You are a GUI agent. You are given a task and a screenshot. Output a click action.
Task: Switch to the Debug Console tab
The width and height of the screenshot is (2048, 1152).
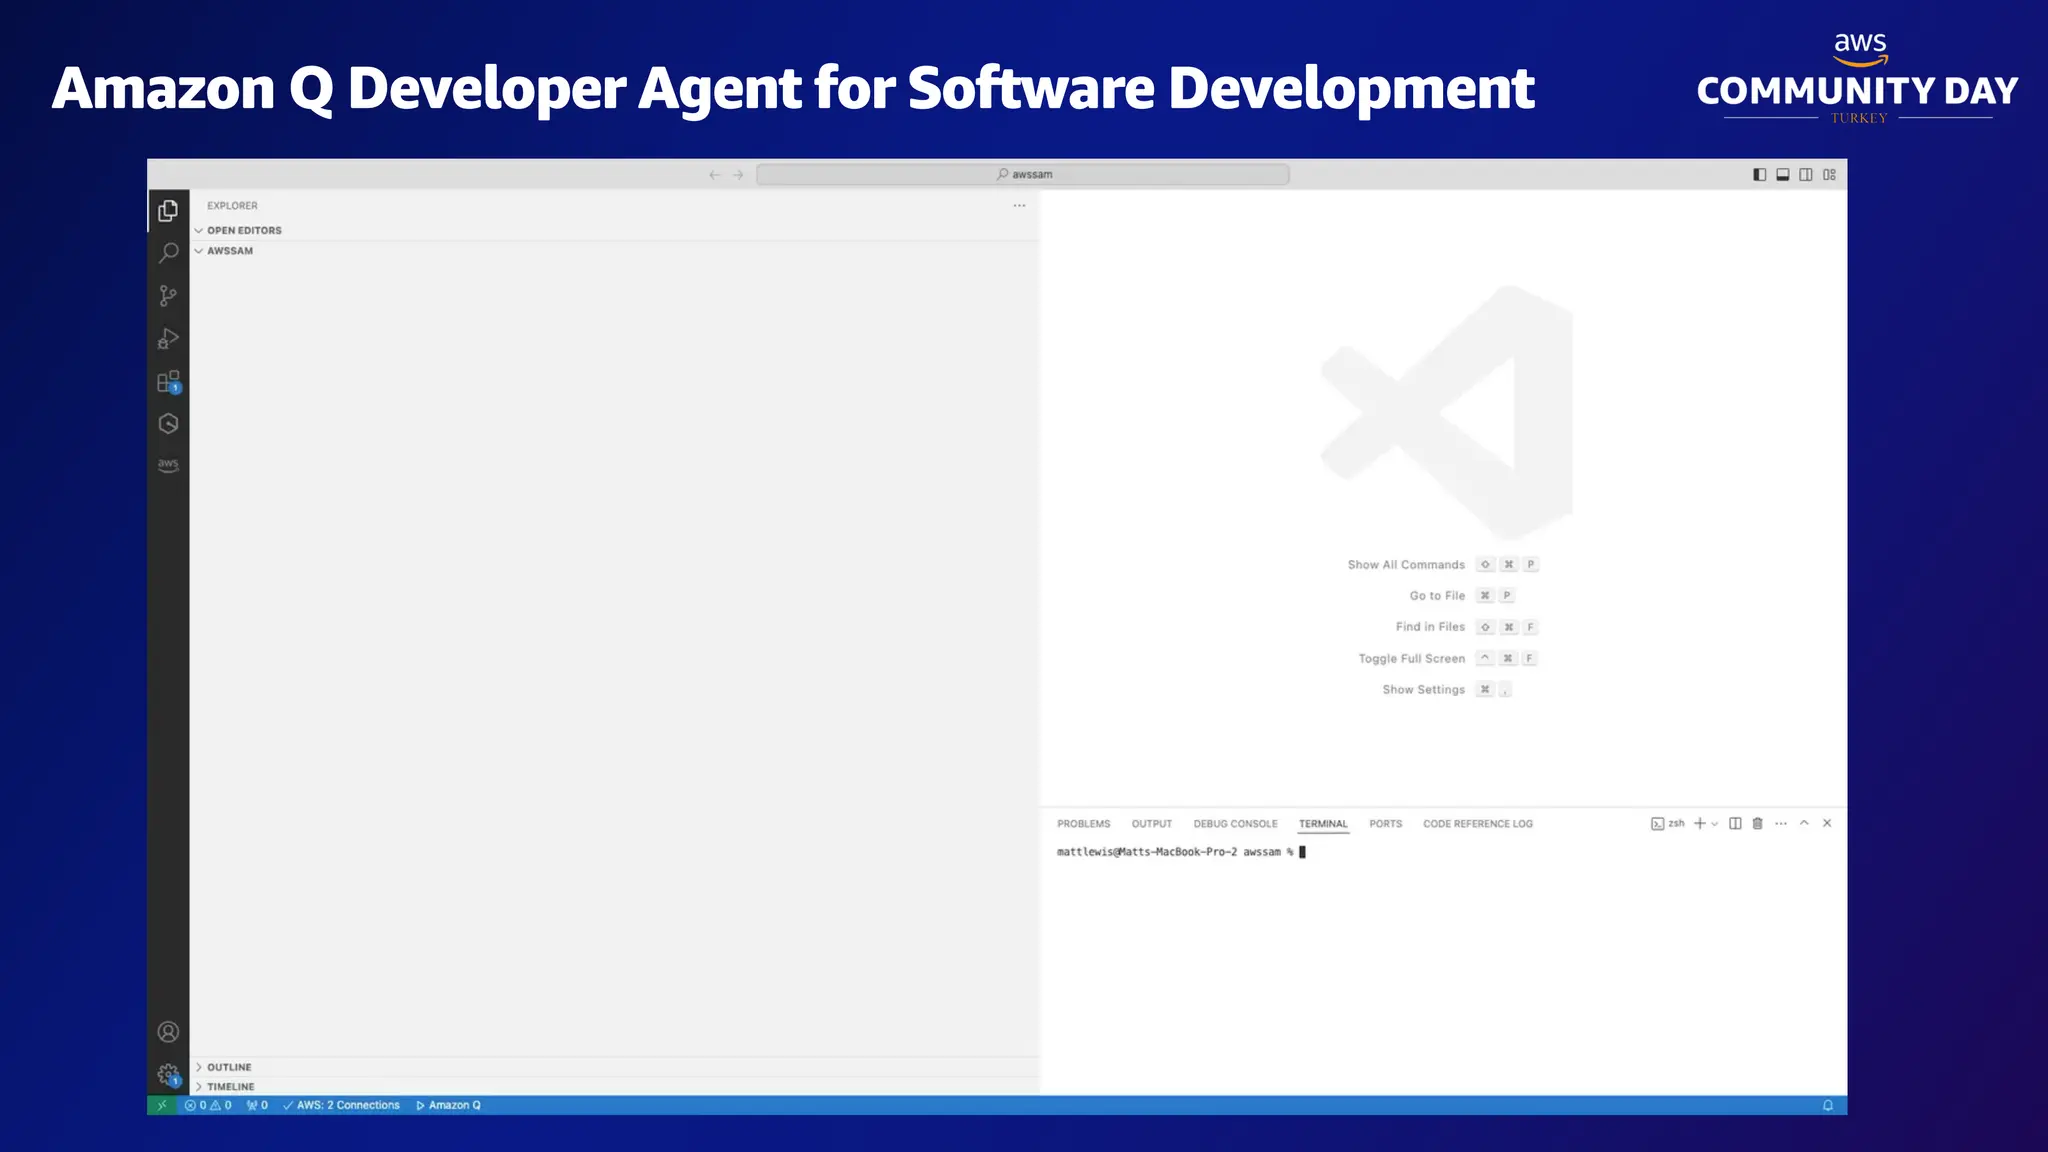[1235, 824]
